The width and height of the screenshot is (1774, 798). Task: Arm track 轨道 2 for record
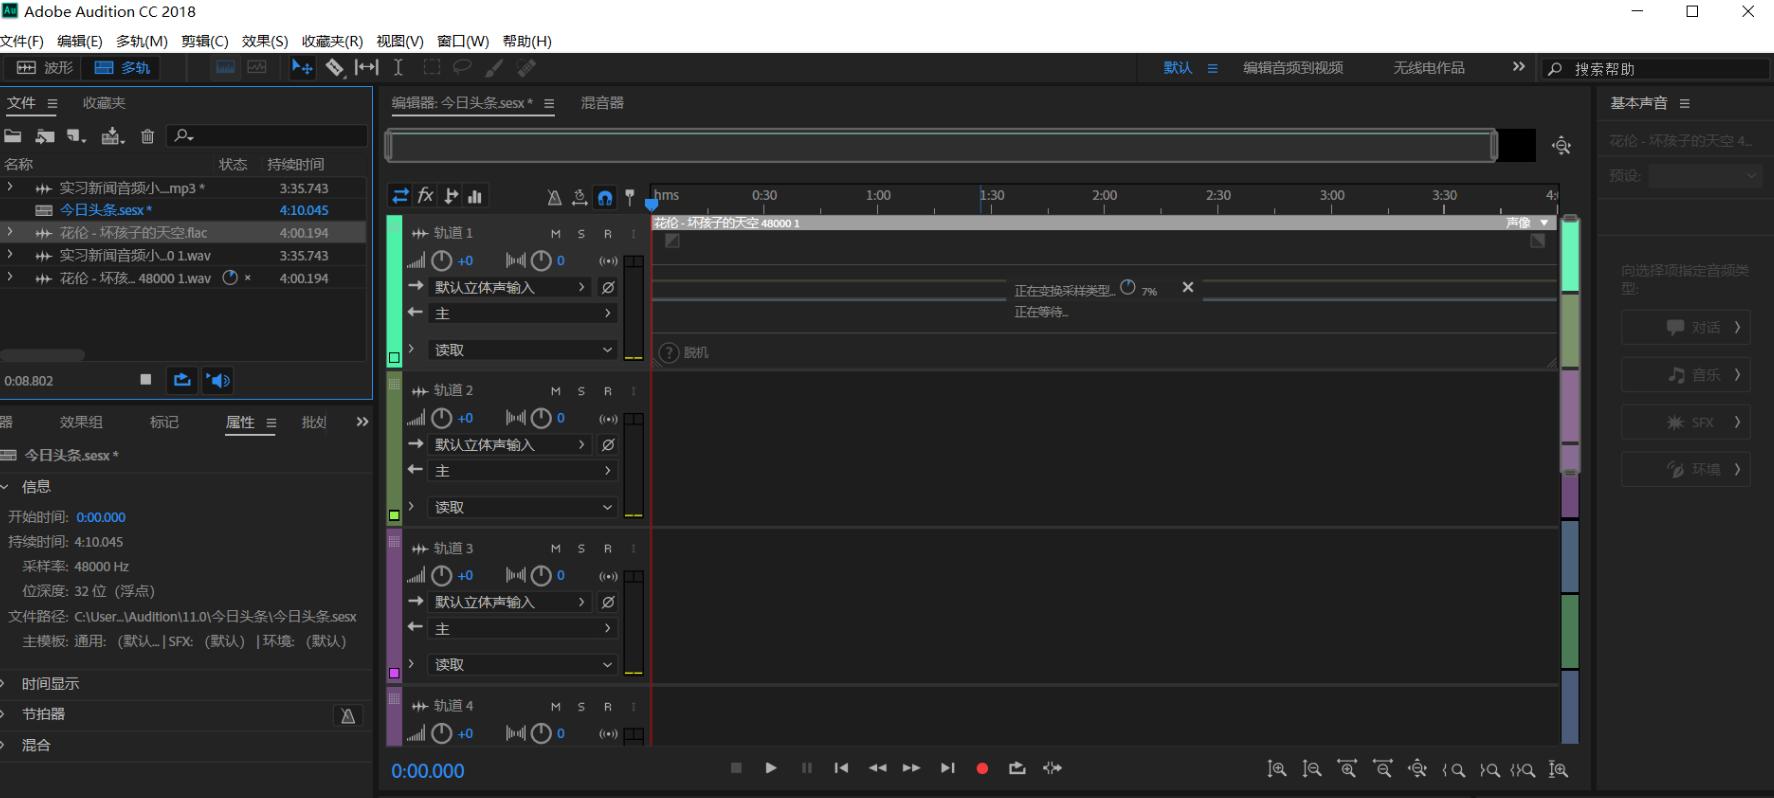tap(607, 391)
